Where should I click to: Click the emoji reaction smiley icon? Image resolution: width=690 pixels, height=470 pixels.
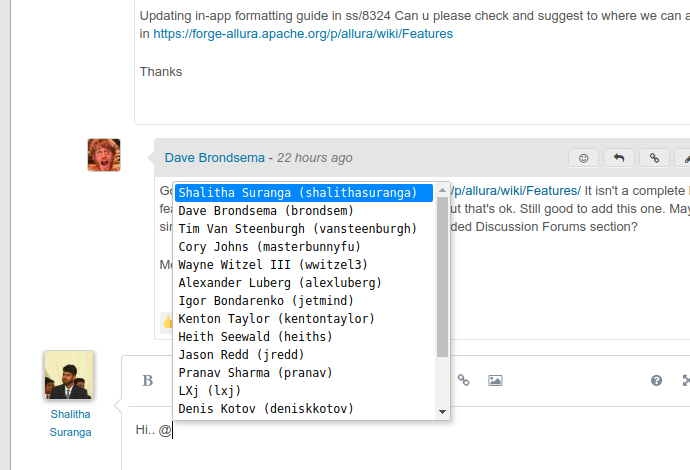coord(583,157)
